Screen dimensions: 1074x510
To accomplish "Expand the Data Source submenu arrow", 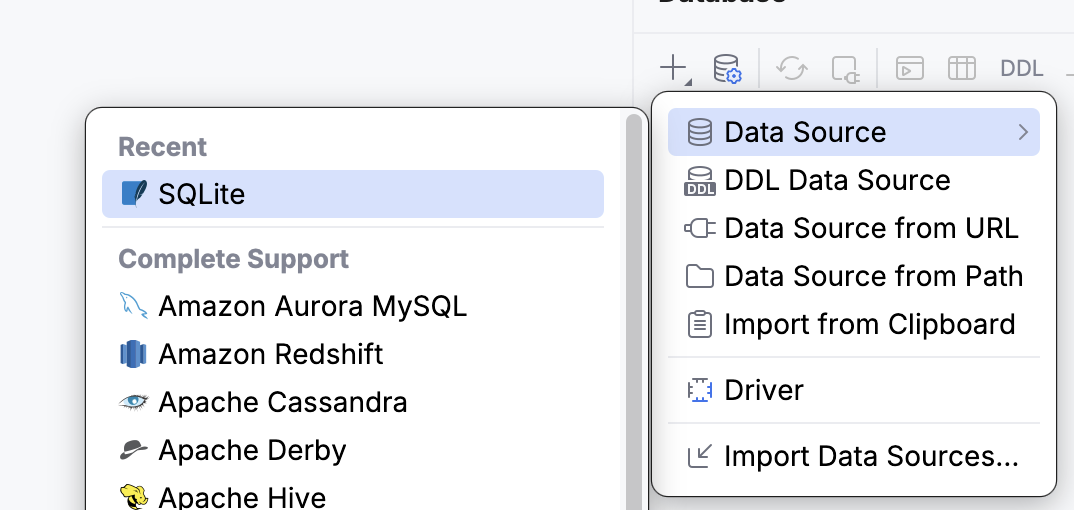I will [1023, 132].
